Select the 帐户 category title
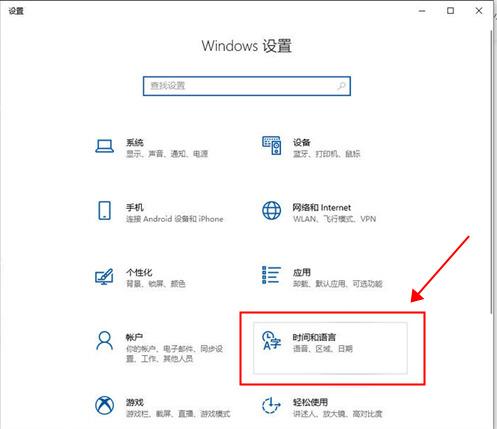Viewport: 497px width, 429px height. (x=135, y=337)
